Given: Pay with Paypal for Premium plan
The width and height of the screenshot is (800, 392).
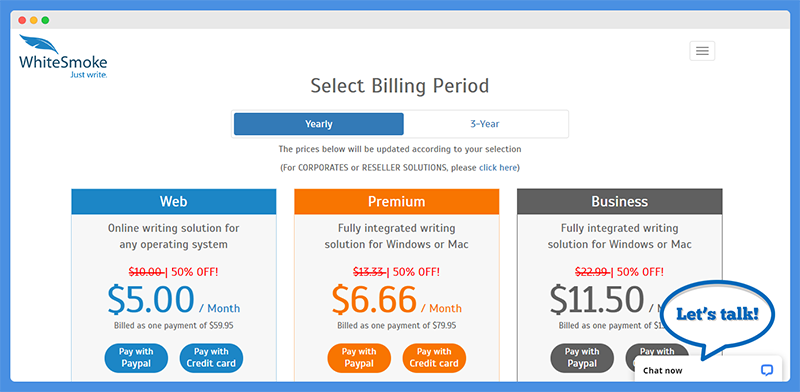Looking at the screenshot, I should coord(359,358).
